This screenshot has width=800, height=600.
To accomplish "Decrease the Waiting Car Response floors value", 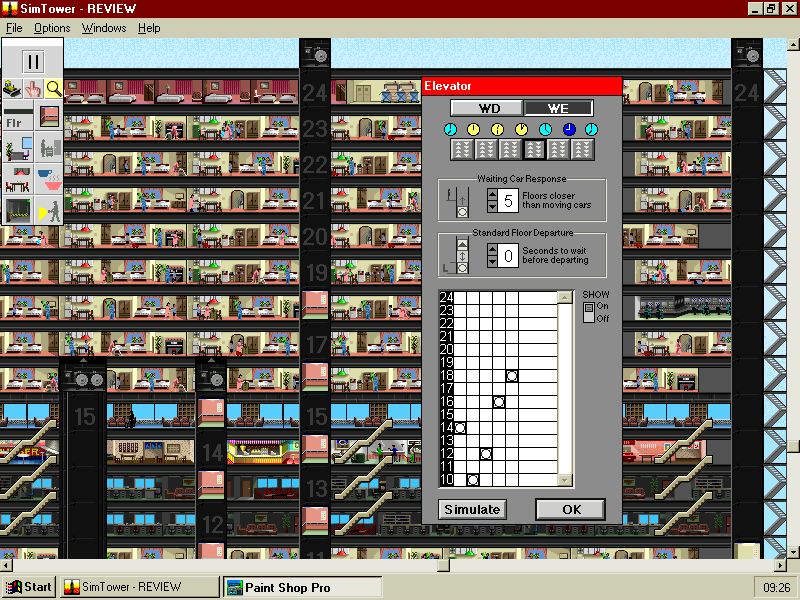I will (x=492, y=206).
